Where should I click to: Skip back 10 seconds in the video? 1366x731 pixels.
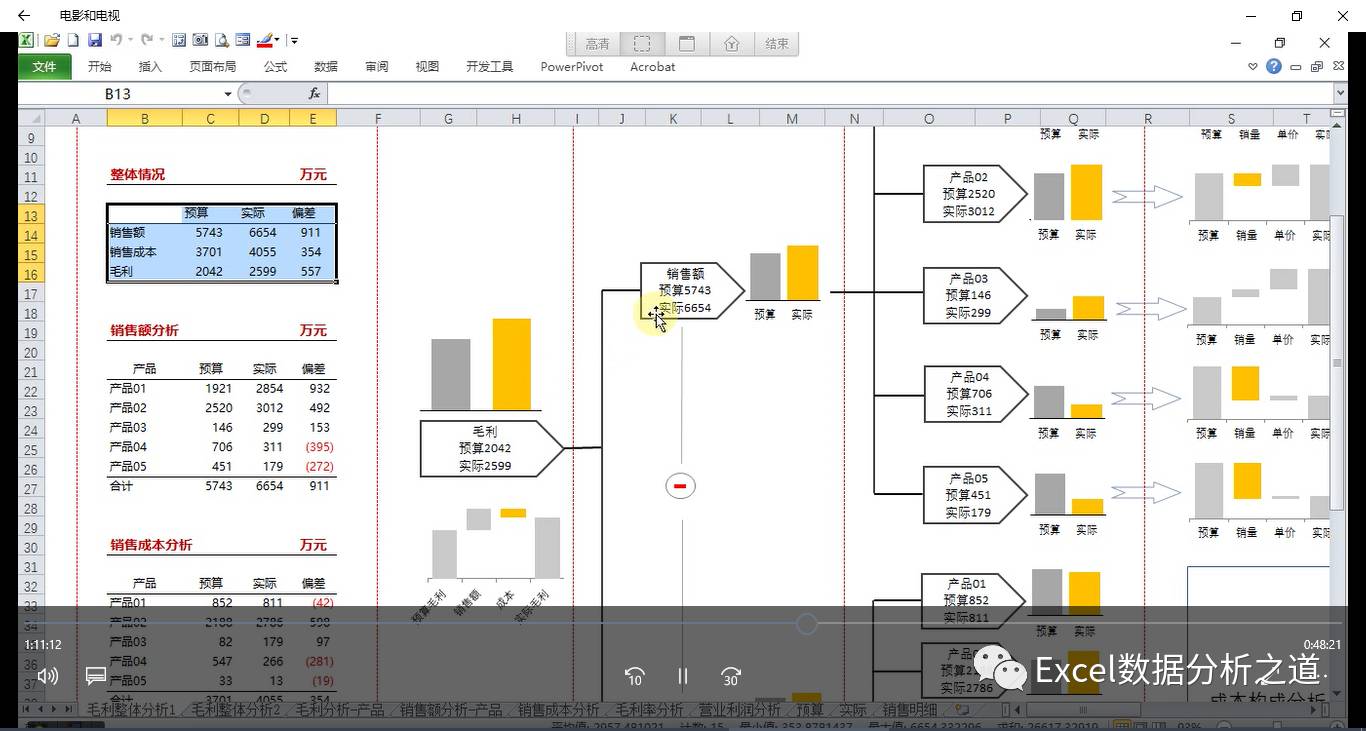tap(634, 676)
